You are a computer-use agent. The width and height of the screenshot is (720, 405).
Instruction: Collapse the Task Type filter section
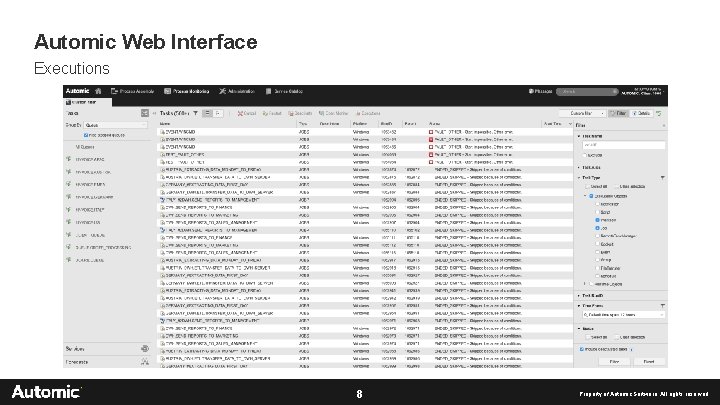[579, 178]
